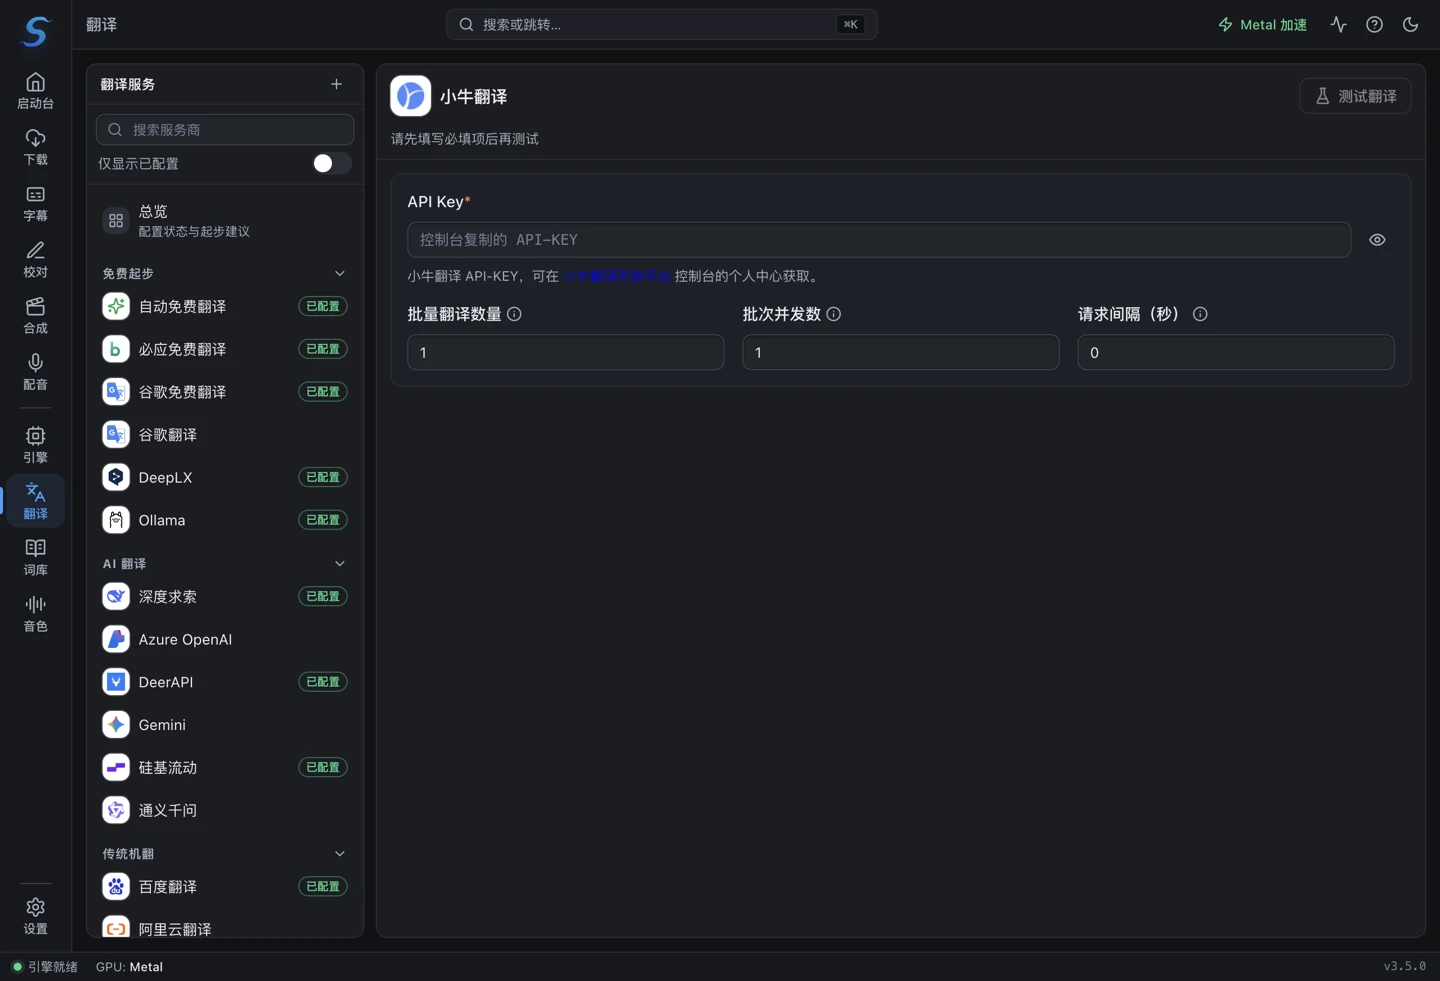Image resolution: width=1440 pixels, height=981 pixels.
Task: Select DeepLX service
Action: click(225, 477)
